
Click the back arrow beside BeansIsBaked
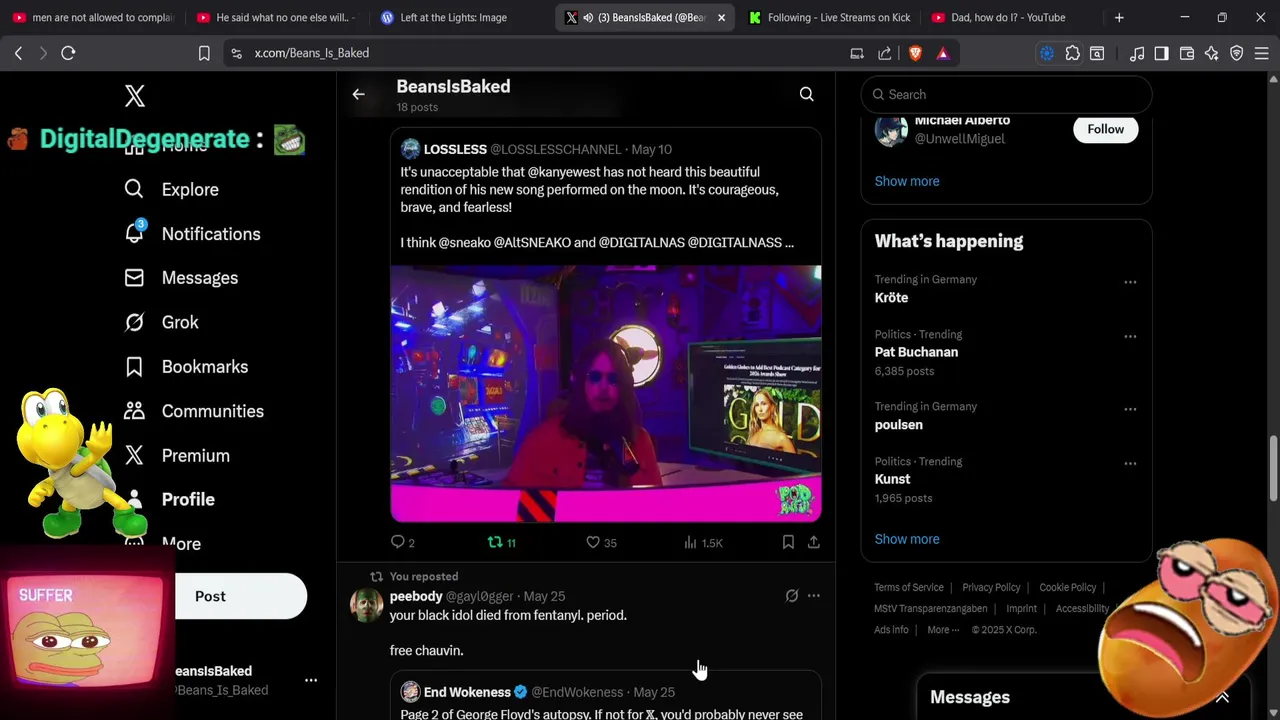point(358,94)
